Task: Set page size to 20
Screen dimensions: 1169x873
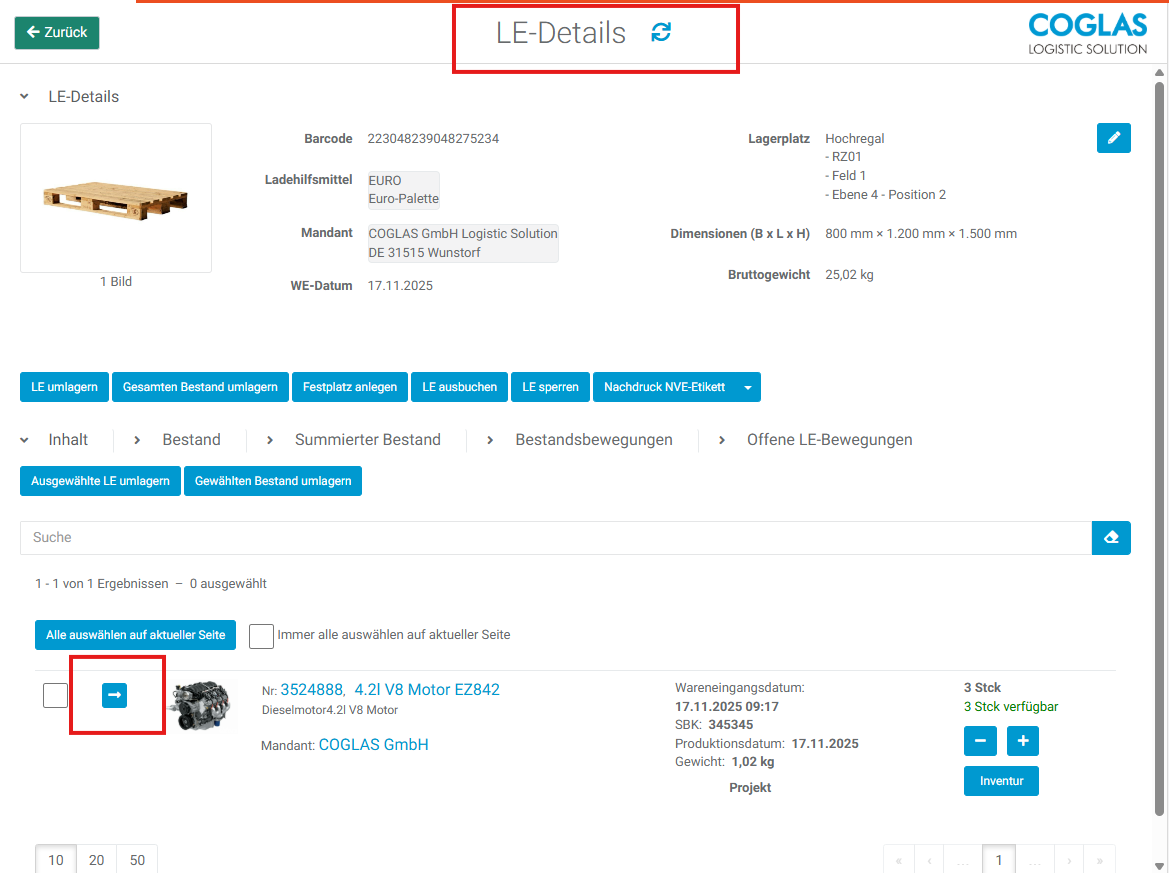Action: point(96,860)
